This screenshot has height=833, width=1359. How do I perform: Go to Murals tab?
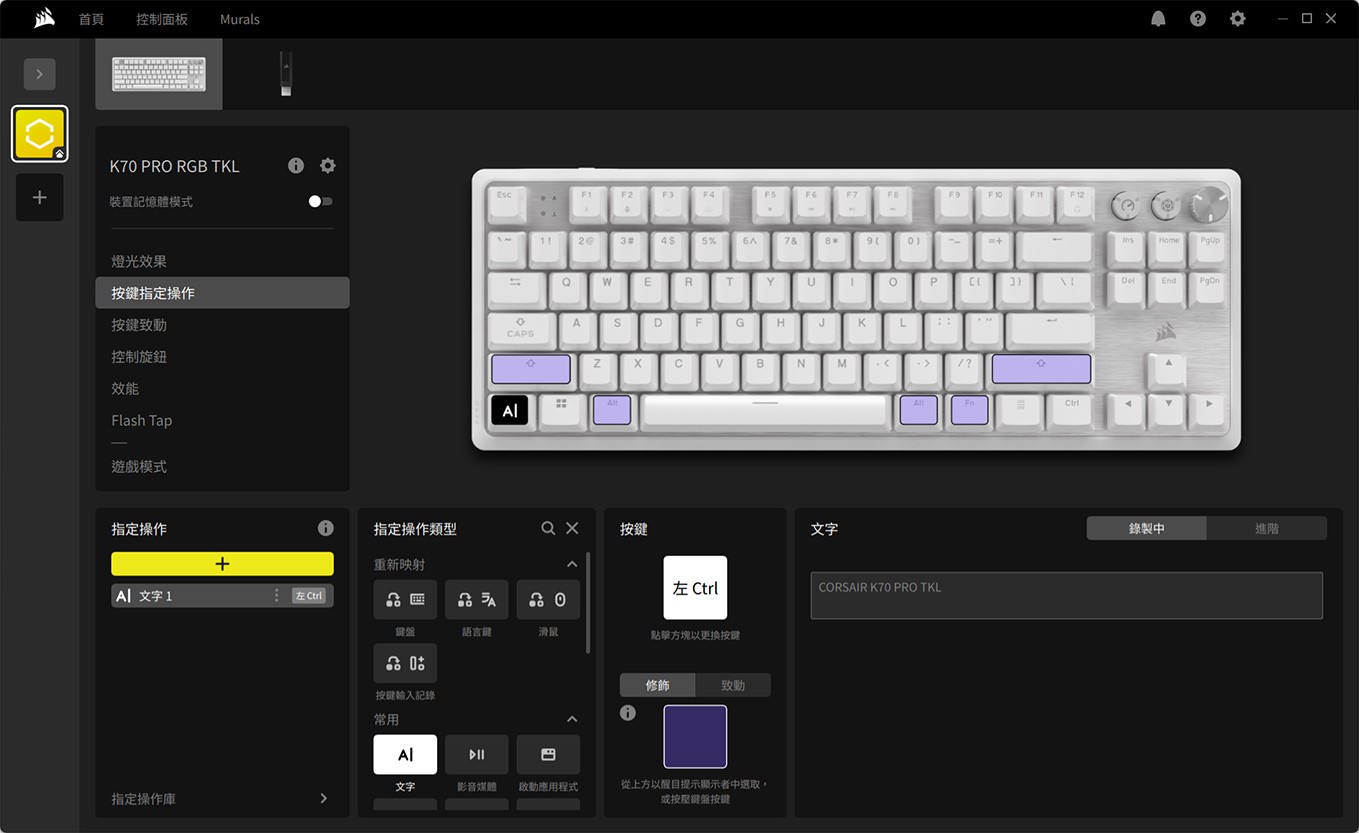point(240,19)
